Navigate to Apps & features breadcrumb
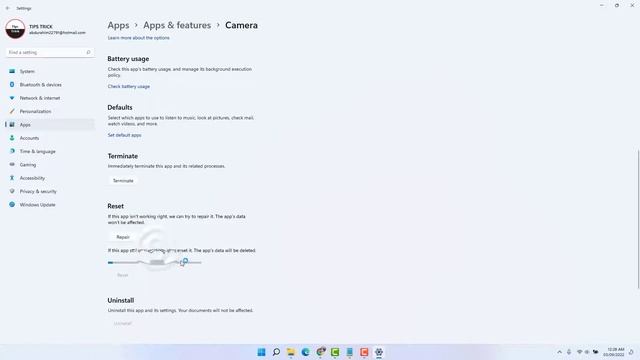640x360 pixels. click(177, 25)
